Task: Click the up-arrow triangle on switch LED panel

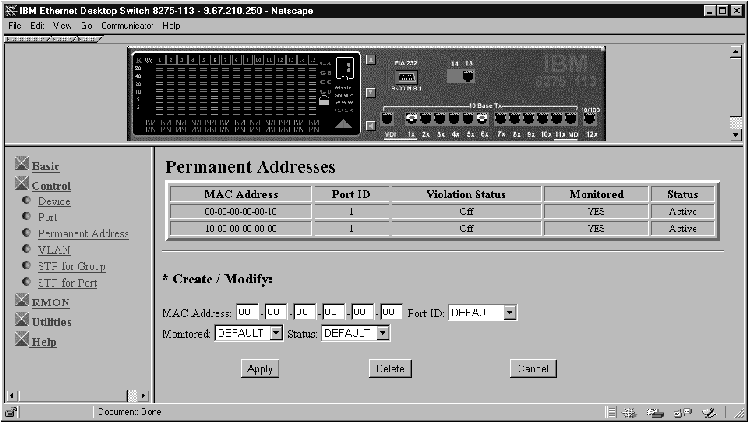Action: pyautogui.click(x=342, y=125)
